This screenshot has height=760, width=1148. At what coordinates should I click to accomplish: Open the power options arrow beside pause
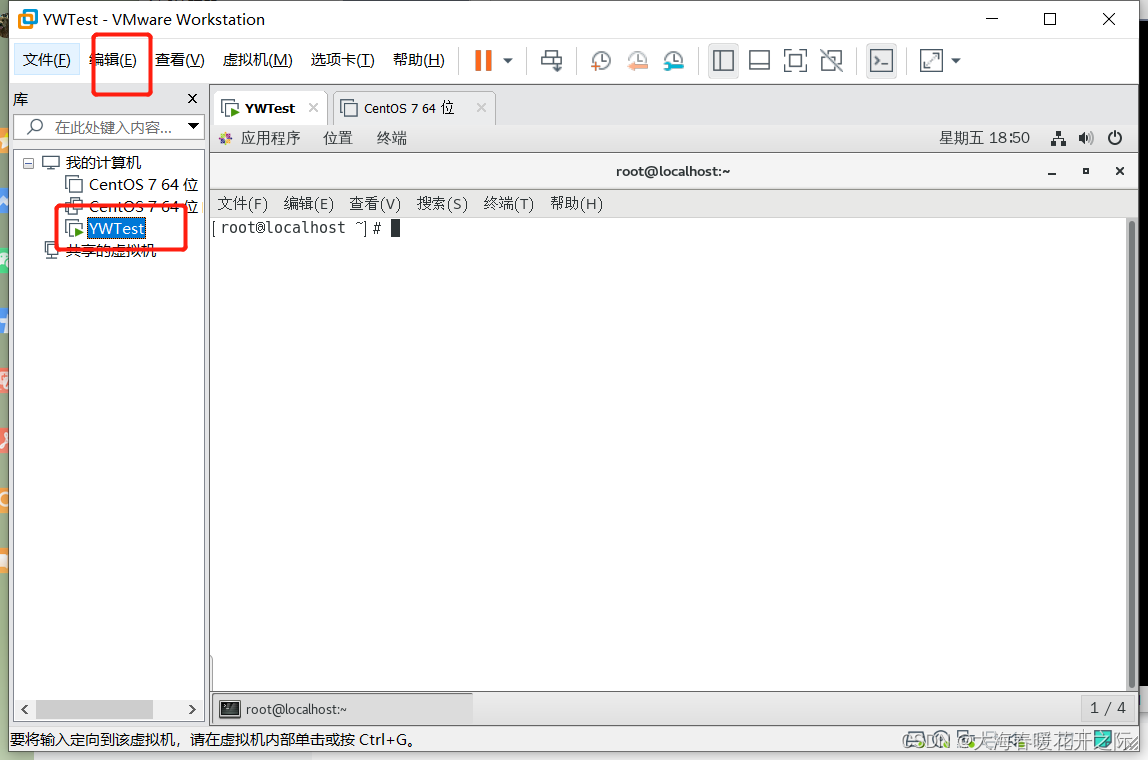(508, 61)
